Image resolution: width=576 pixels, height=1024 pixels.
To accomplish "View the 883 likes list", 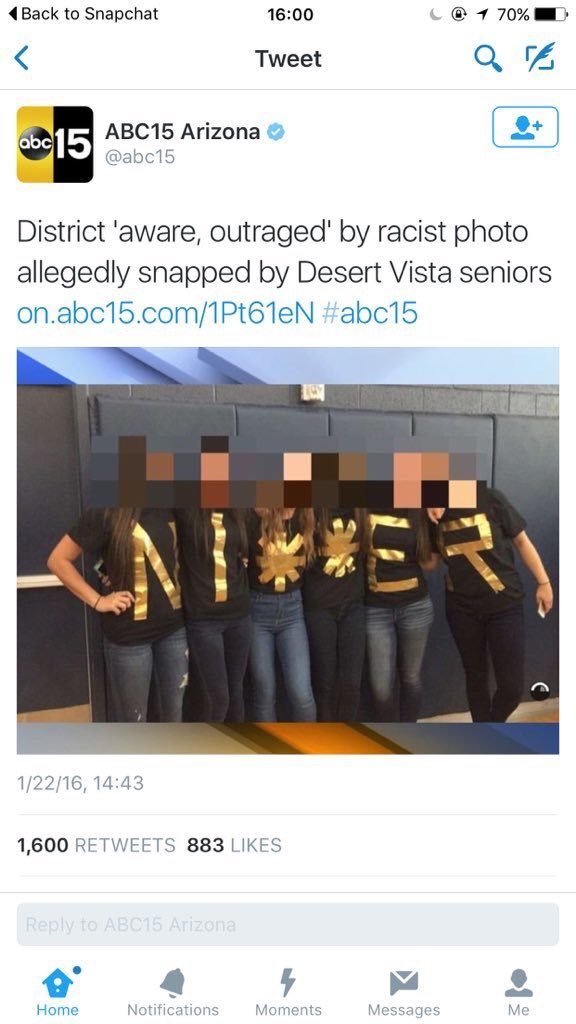I will (234, 845).
